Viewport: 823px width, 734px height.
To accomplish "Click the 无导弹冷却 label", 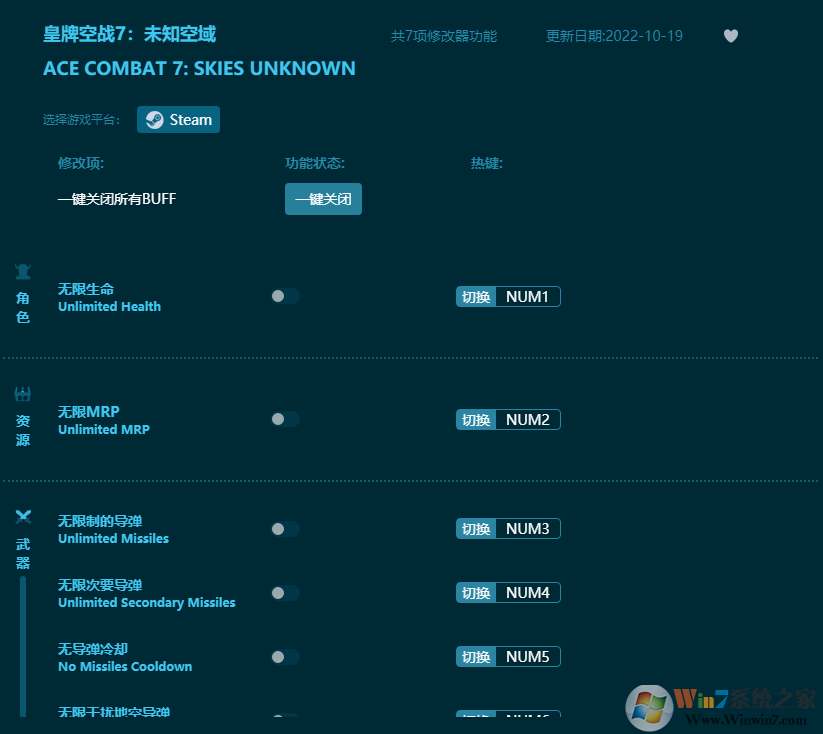I will click(93, 649).
